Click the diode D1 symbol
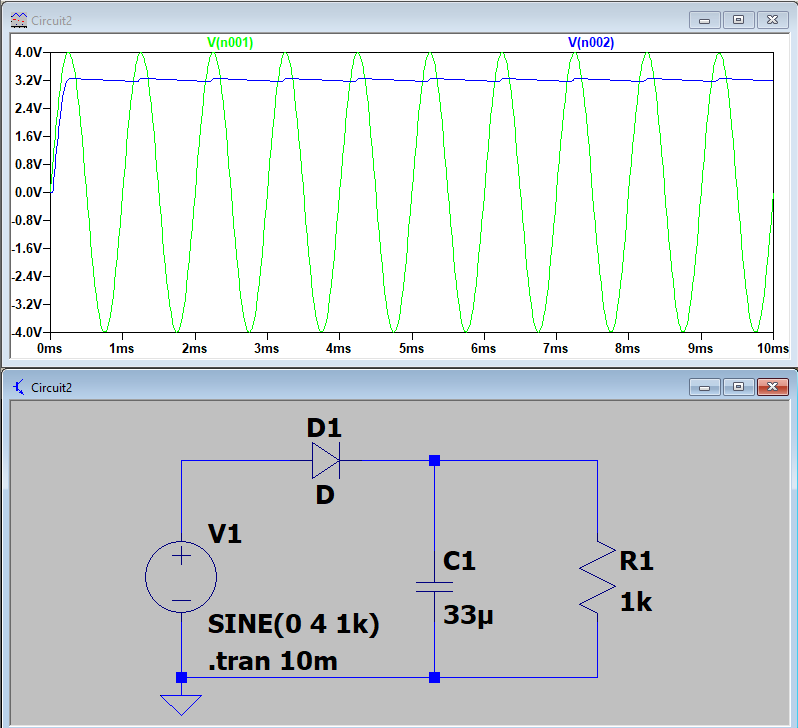Screen dimensions: 798x728 pos(325,461)
